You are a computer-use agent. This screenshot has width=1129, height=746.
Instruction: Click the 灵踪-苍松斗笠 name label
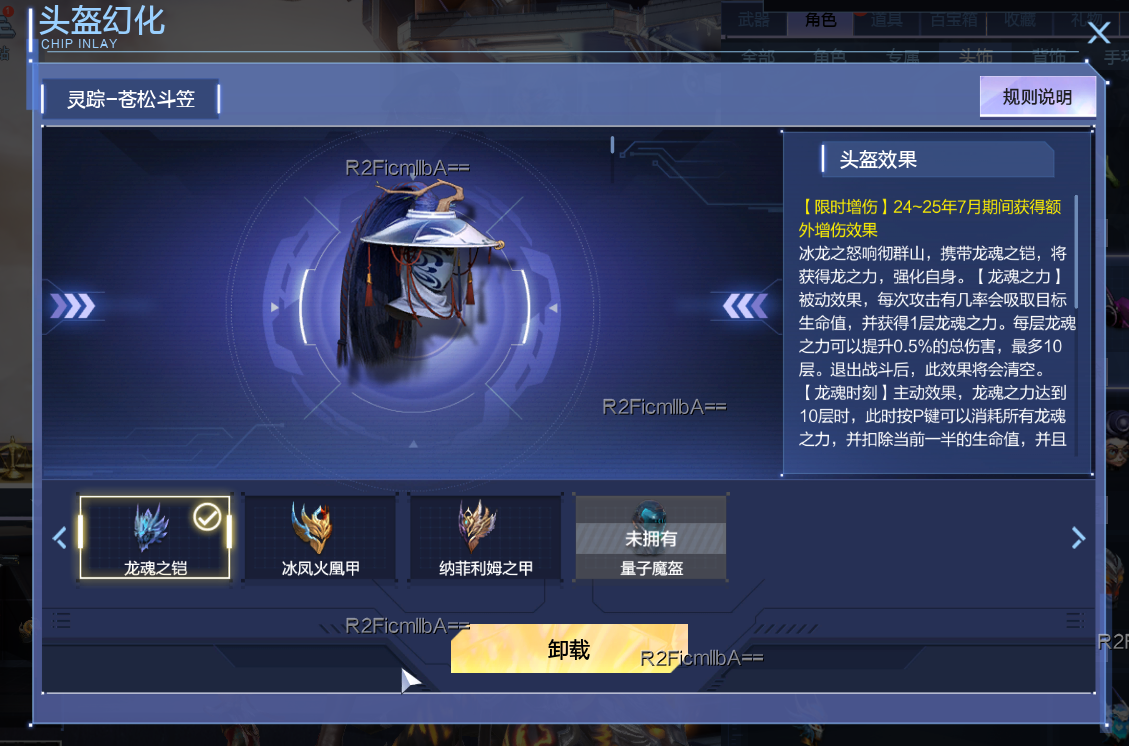[x=130, y=99]
